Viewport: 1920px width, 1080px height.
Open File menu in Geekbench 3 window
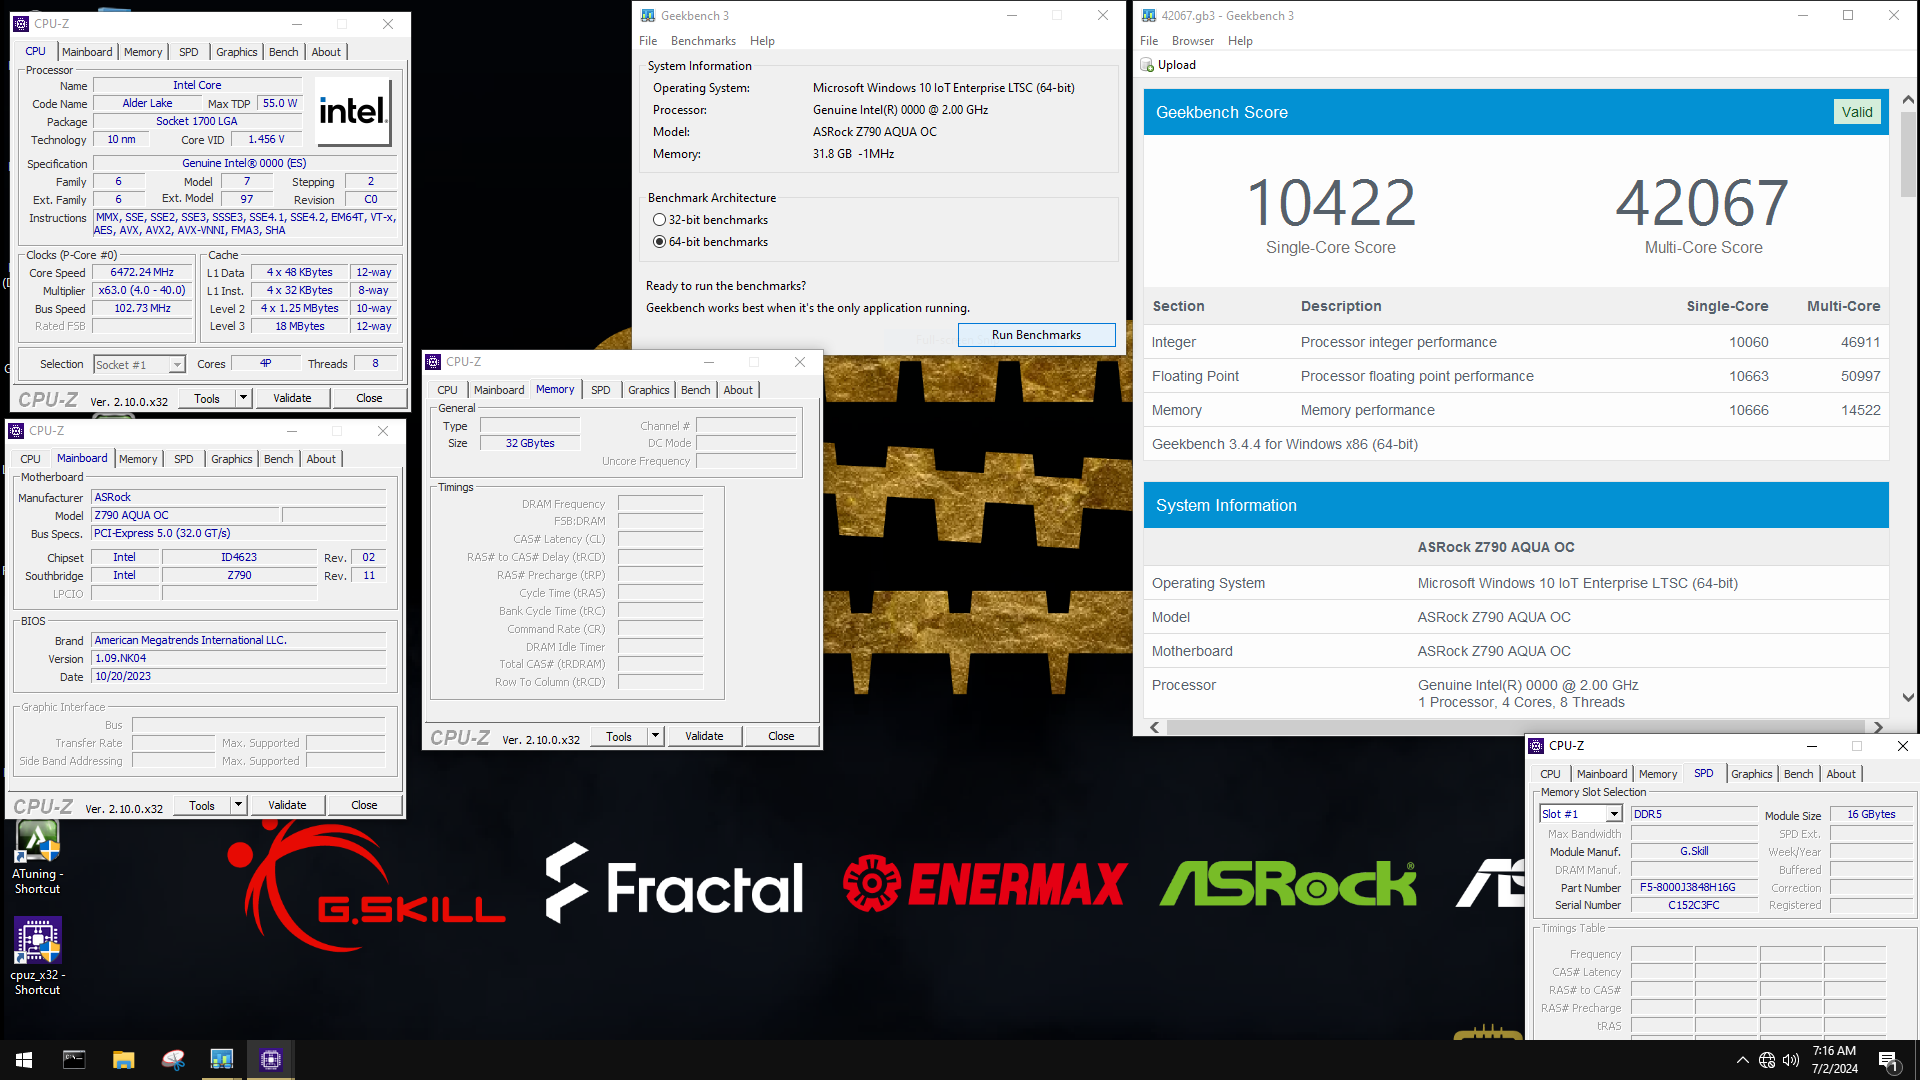(648, 41)
